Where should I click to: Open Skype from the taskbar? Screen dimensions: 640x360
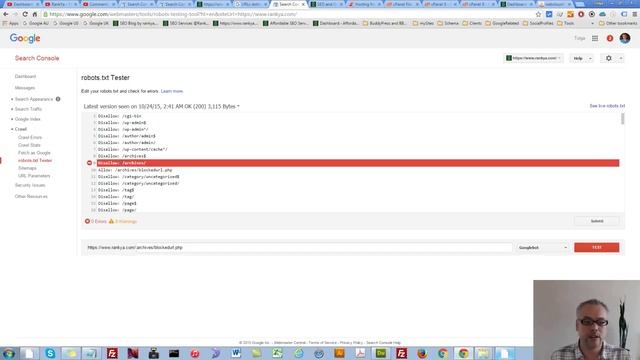[x=50, y=353]
